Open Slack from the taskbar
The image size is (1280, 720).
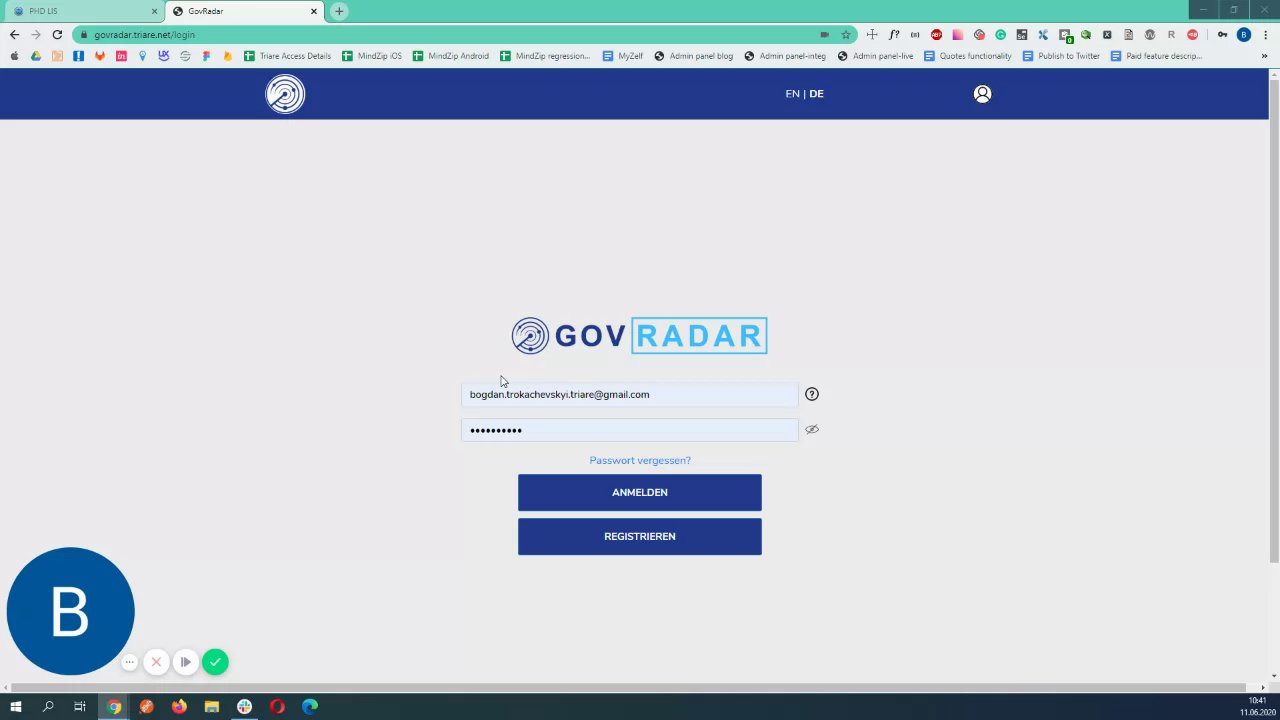244,707
